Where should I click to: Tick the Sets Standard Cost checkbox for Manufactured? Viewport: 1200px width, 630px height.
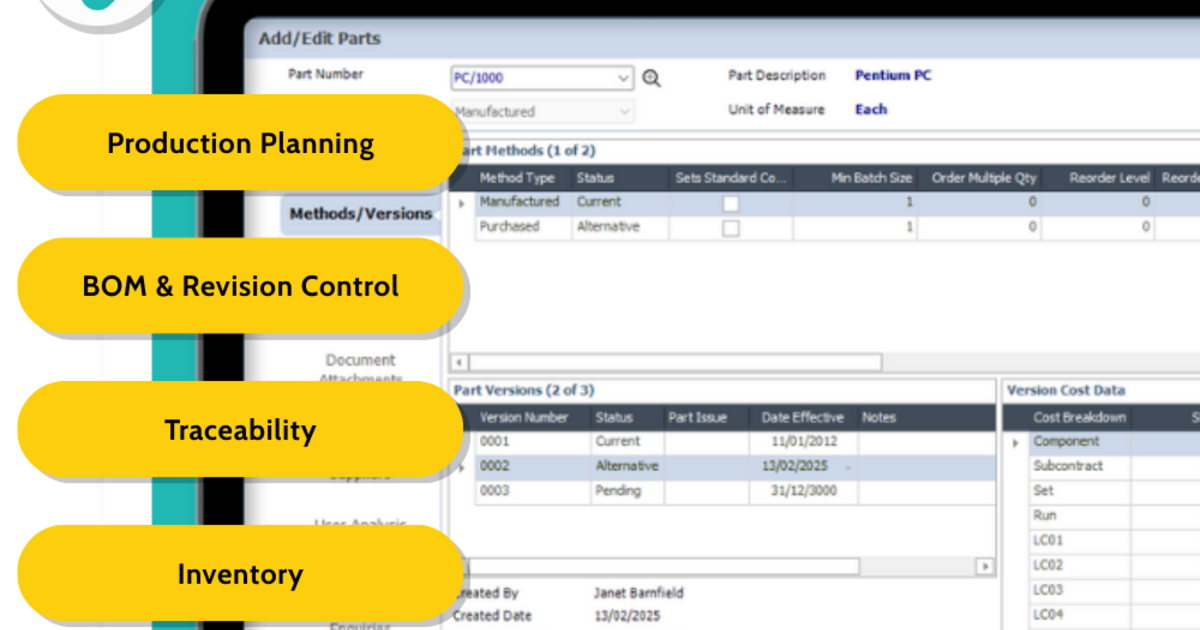[731, 203]
